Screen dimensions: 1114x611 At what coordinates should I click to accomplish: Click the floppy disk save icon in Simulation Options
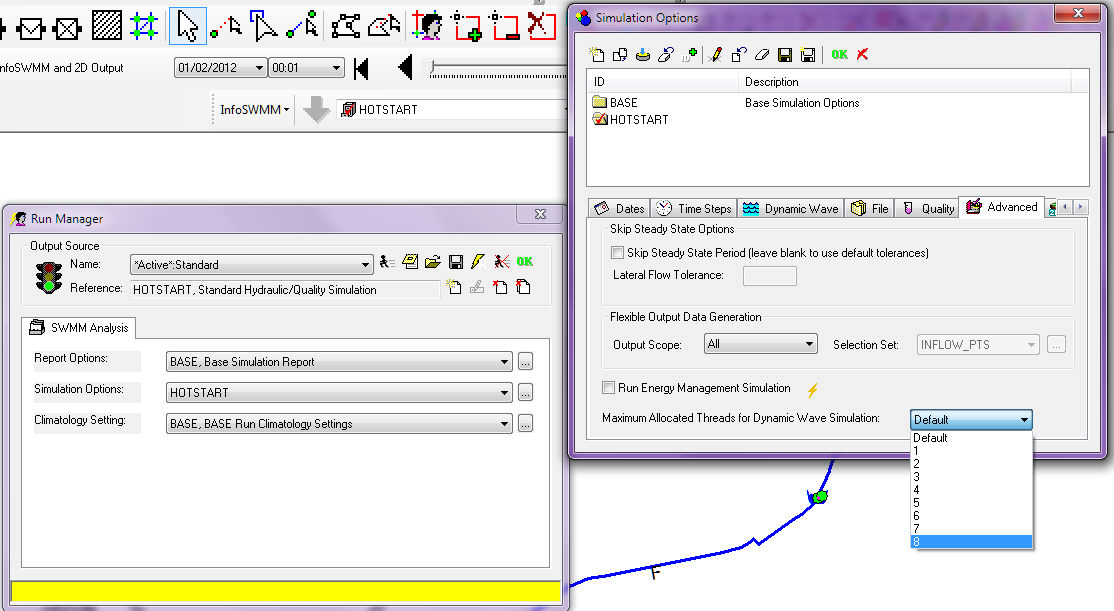coord(785,55)
